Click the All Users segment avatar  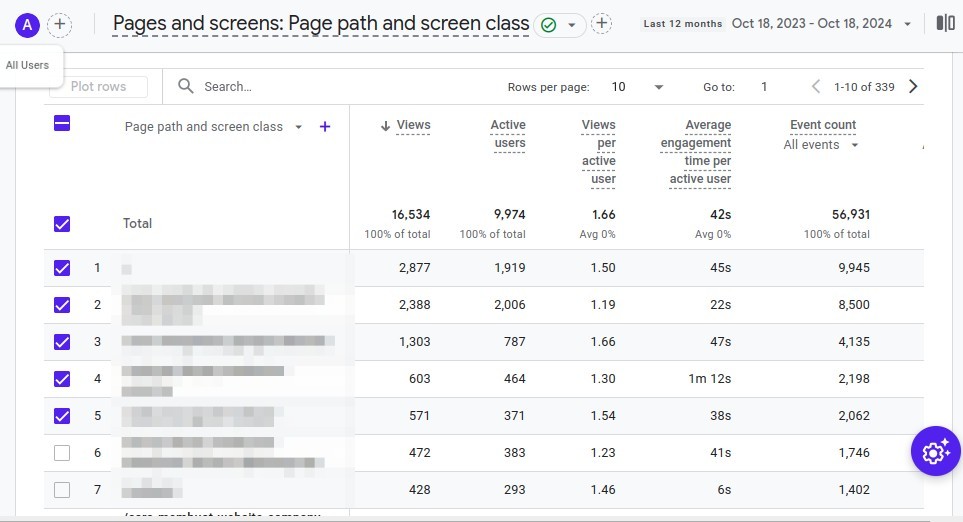(x=29, y=24)
